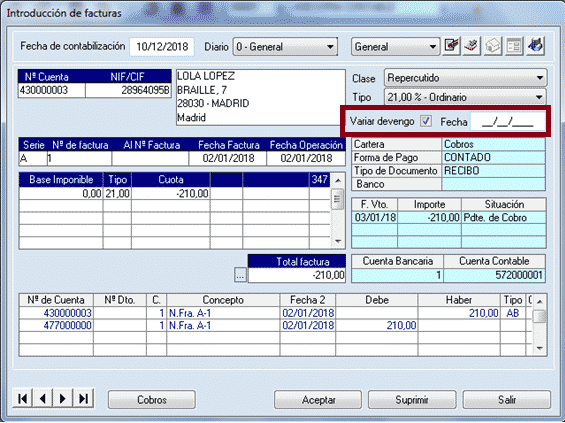Click the F. Vto. cell 03/01/18

coord(375,218)
